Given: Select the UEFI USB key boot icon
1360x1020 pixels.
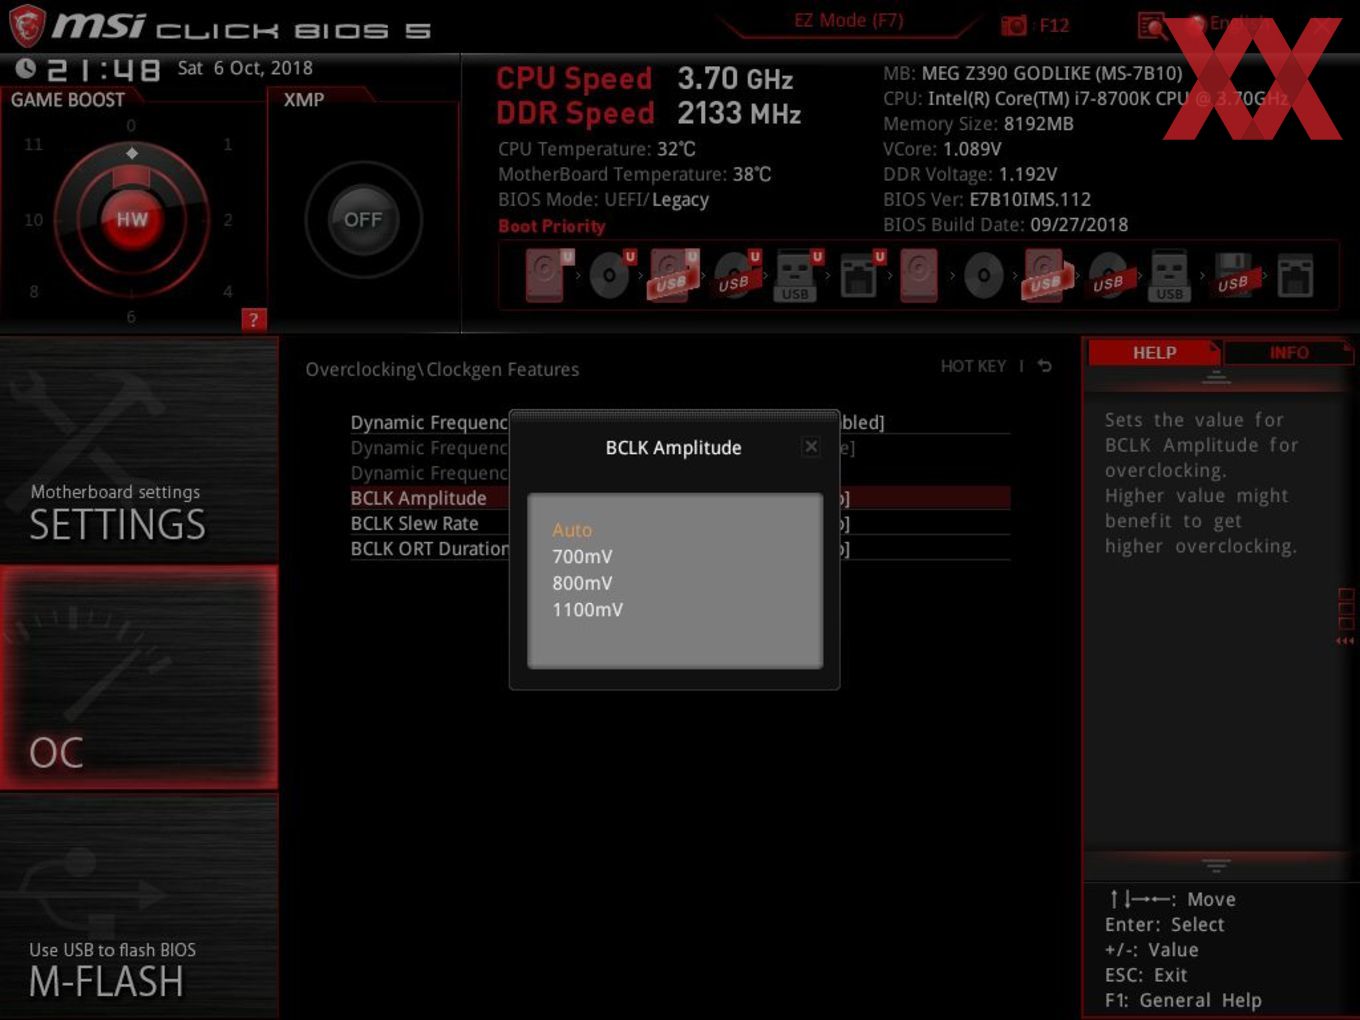Looking at the screenshot, I should coord(797,275).
